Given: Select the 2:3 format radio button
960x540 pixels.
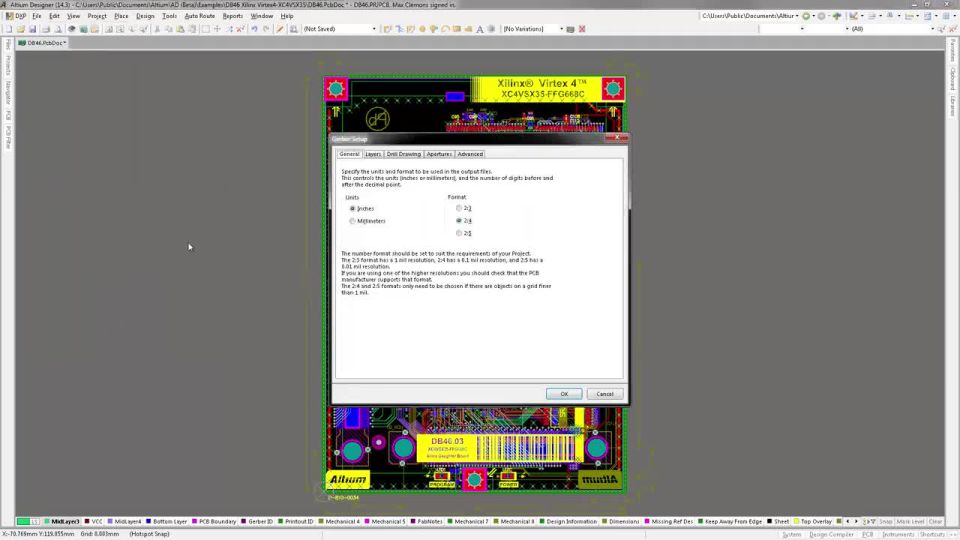Looking at the screenshot, I should [x=459, y=208].
